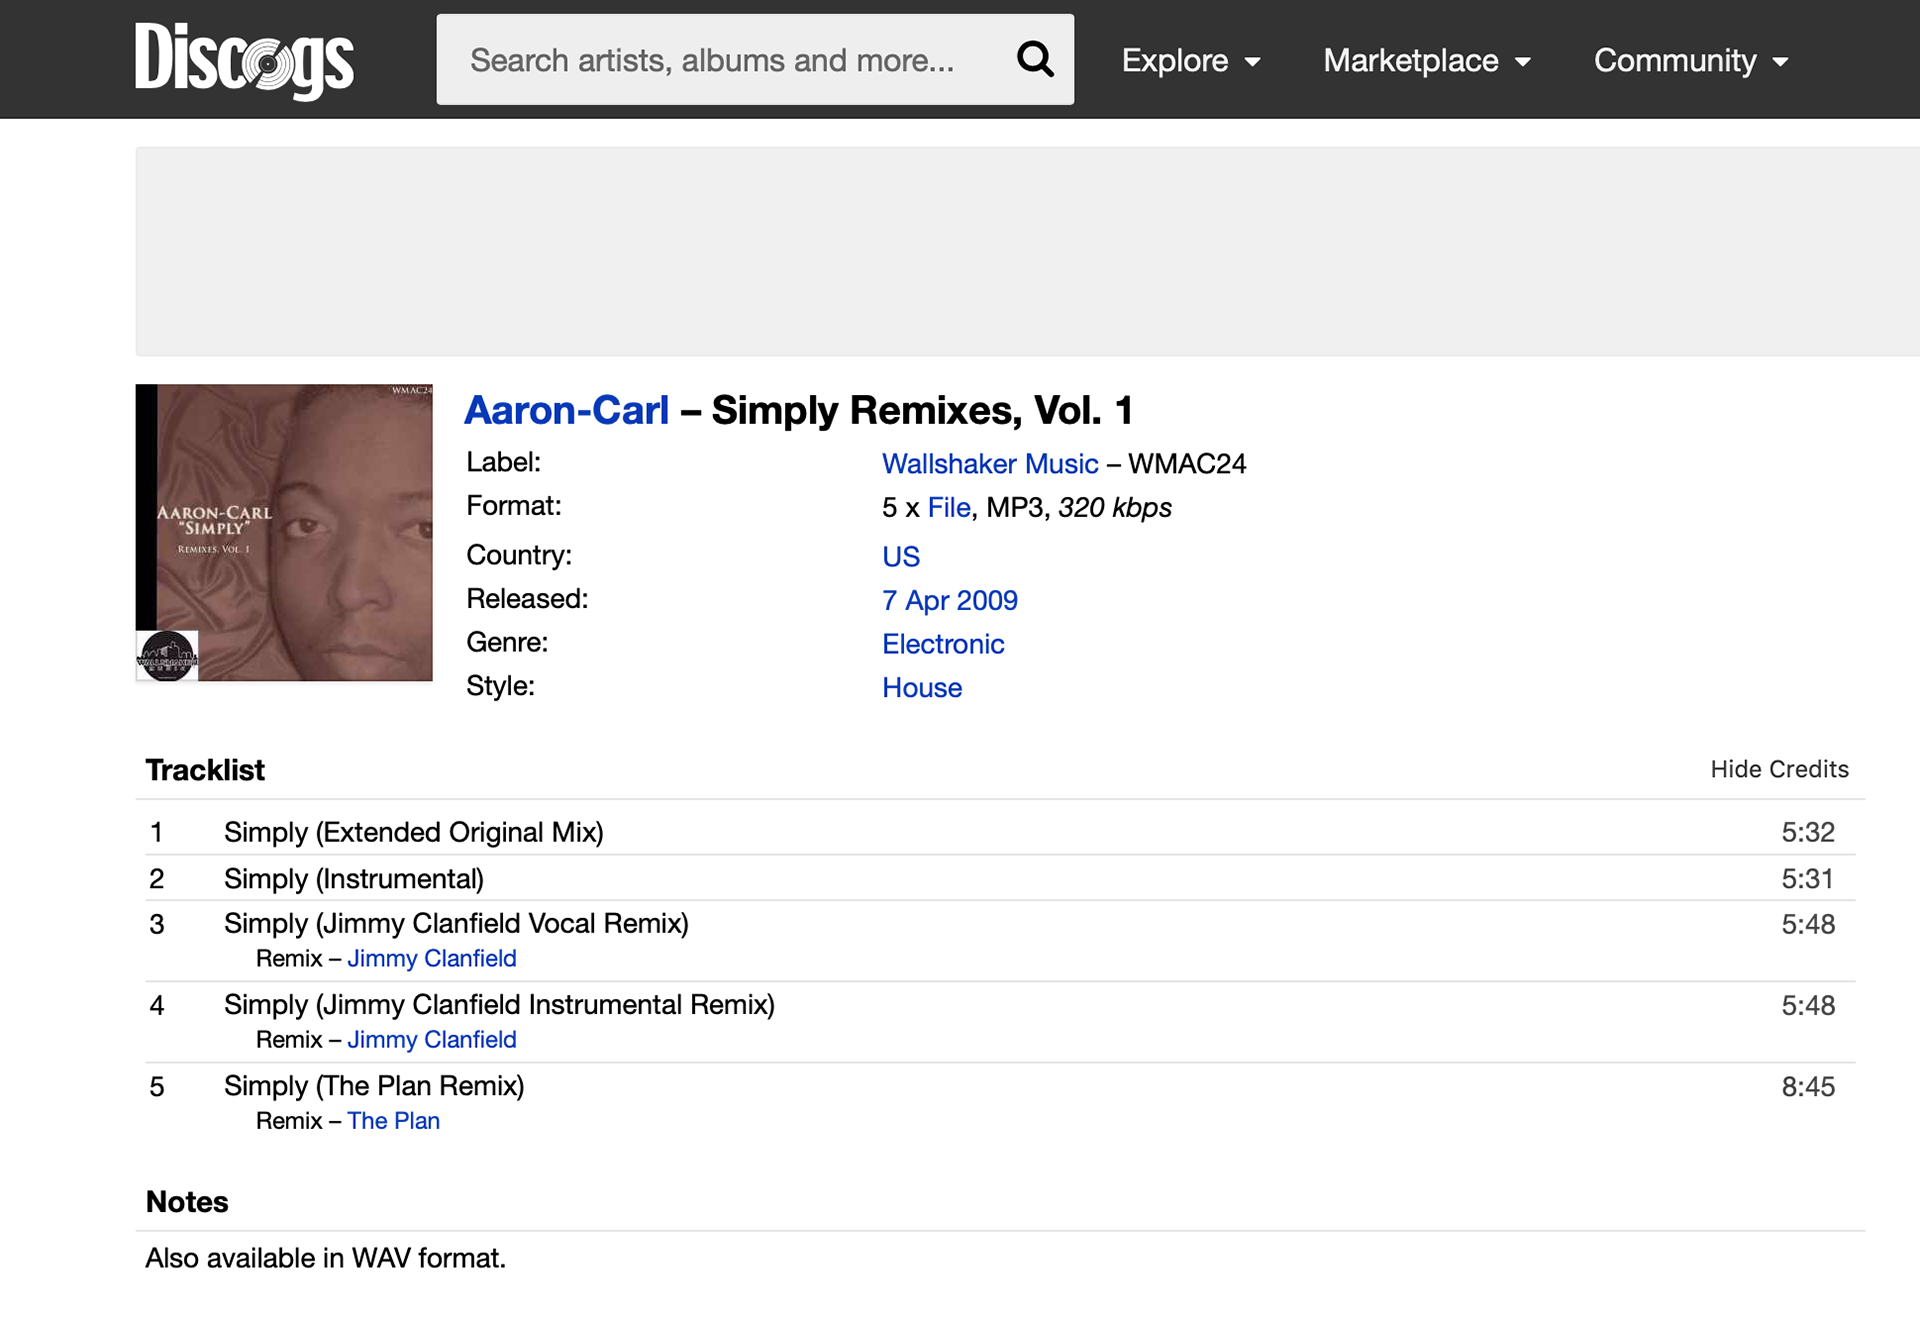Click the gray advertisement banner area
Screen dimensions: 1920x1320
pyautogui.click(x=1026, y=252)
